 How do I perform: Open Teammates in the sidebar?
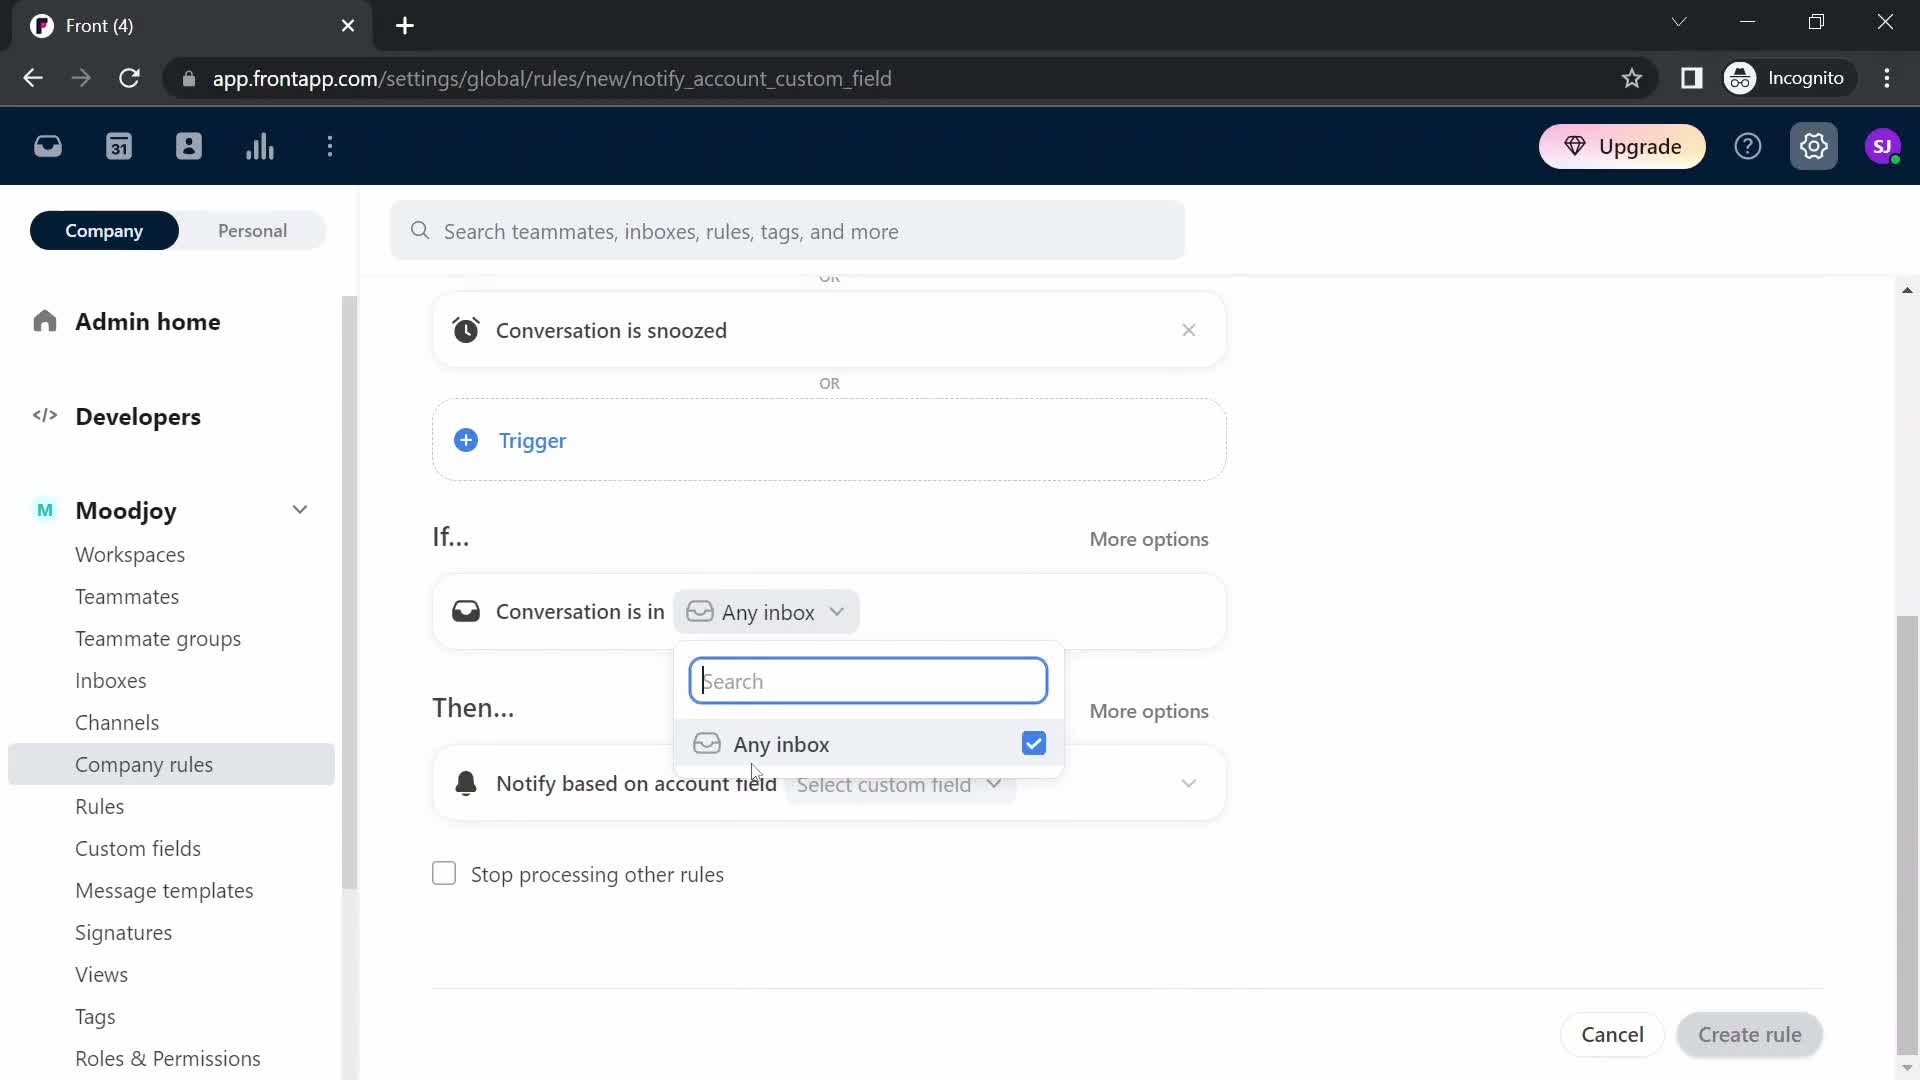[x=127, y=597]
